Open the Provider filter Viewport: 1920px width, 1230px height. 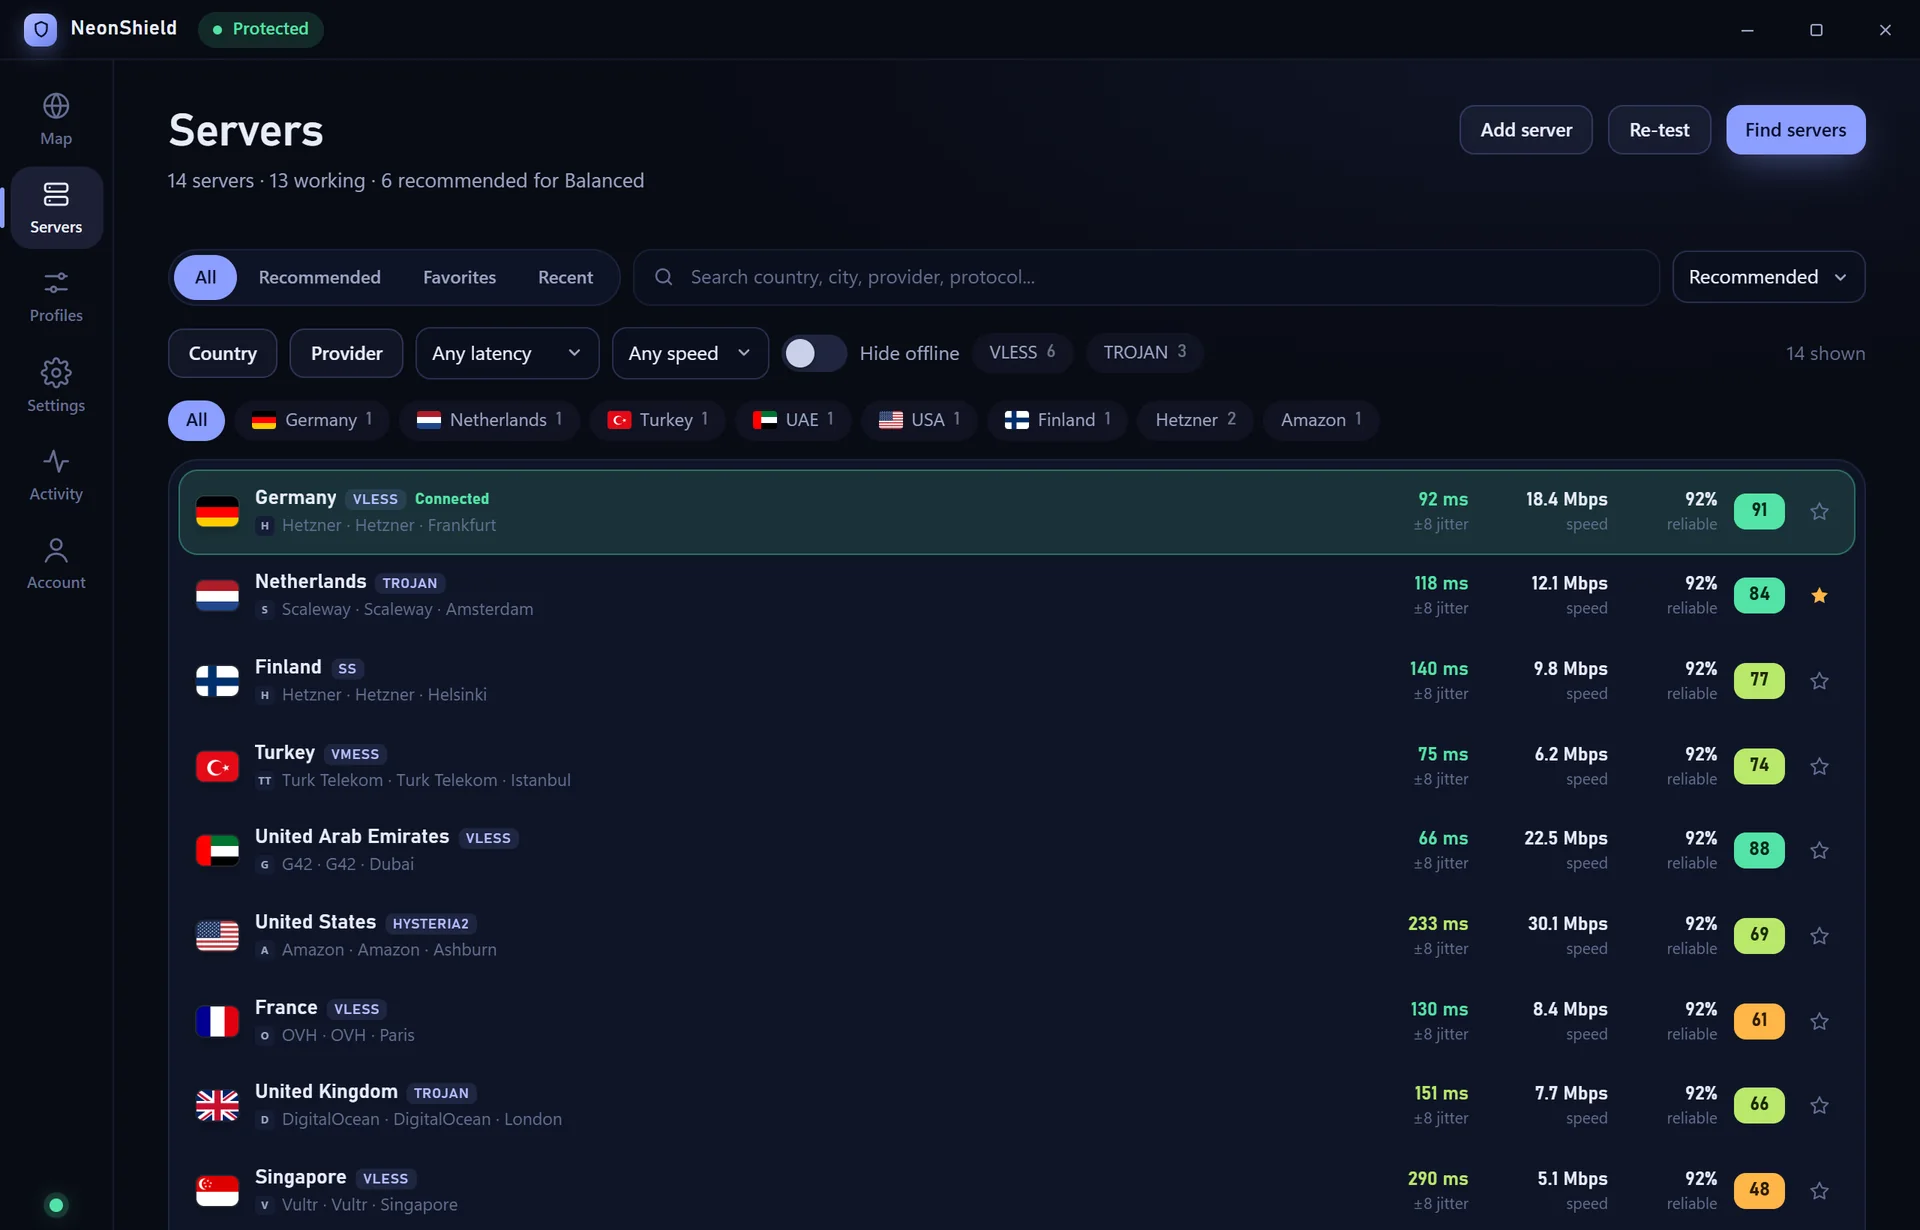346,353
